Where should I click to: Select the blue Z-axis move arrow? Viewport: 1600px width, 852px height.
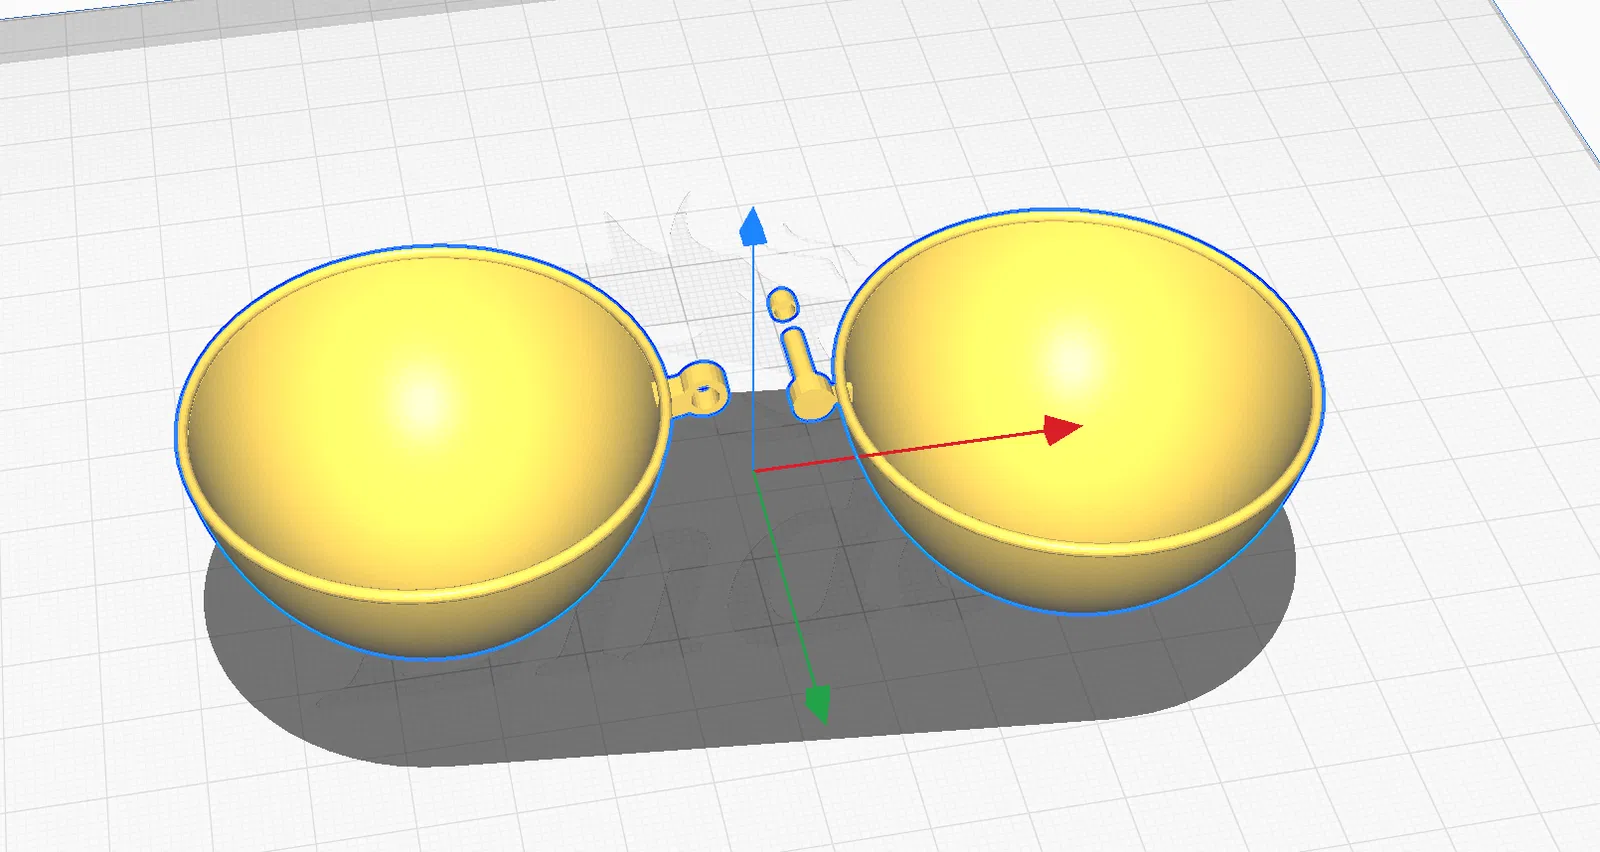pos(753,226)
